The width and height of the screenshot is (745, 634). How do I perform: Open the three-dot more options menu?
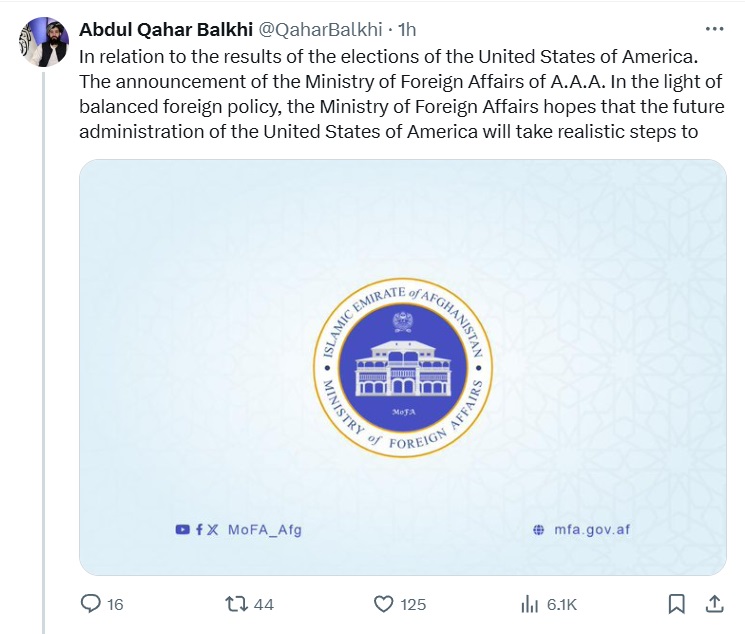[715, 29]
